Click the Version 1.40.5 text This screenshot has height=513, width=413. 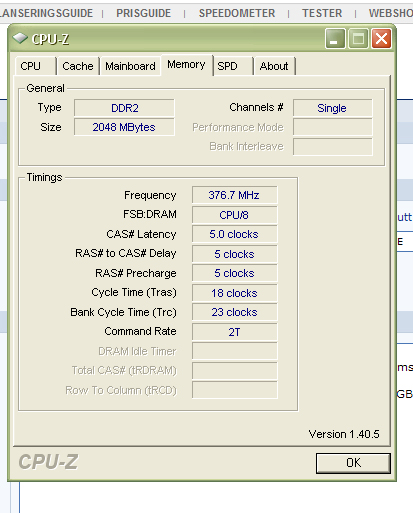coord(344,434)
